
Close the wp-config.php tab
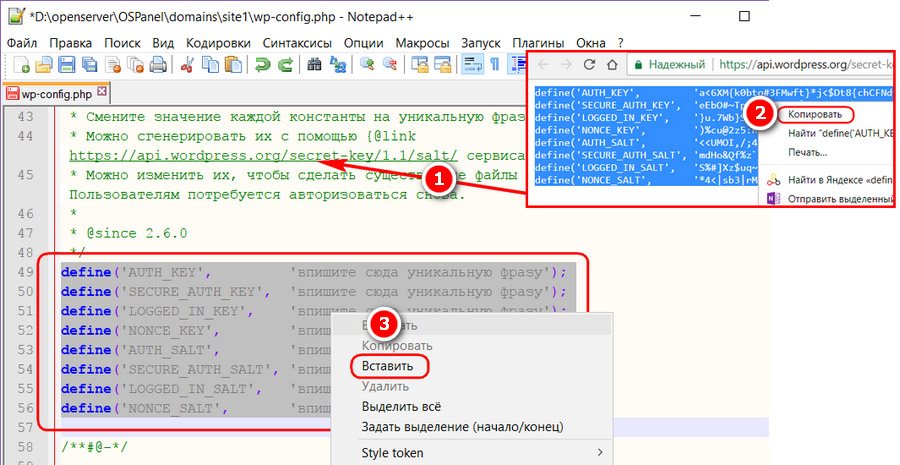102,91
